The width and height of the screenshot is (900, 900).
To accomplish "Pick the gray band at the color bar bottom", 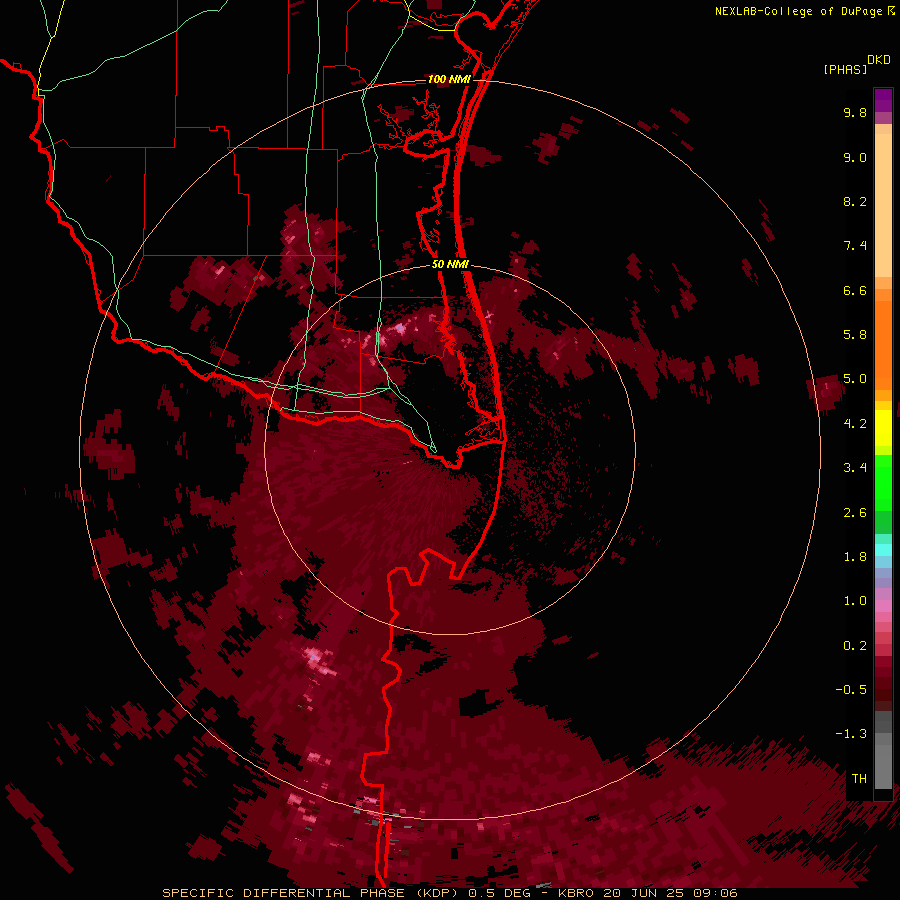I will (883, 761).
